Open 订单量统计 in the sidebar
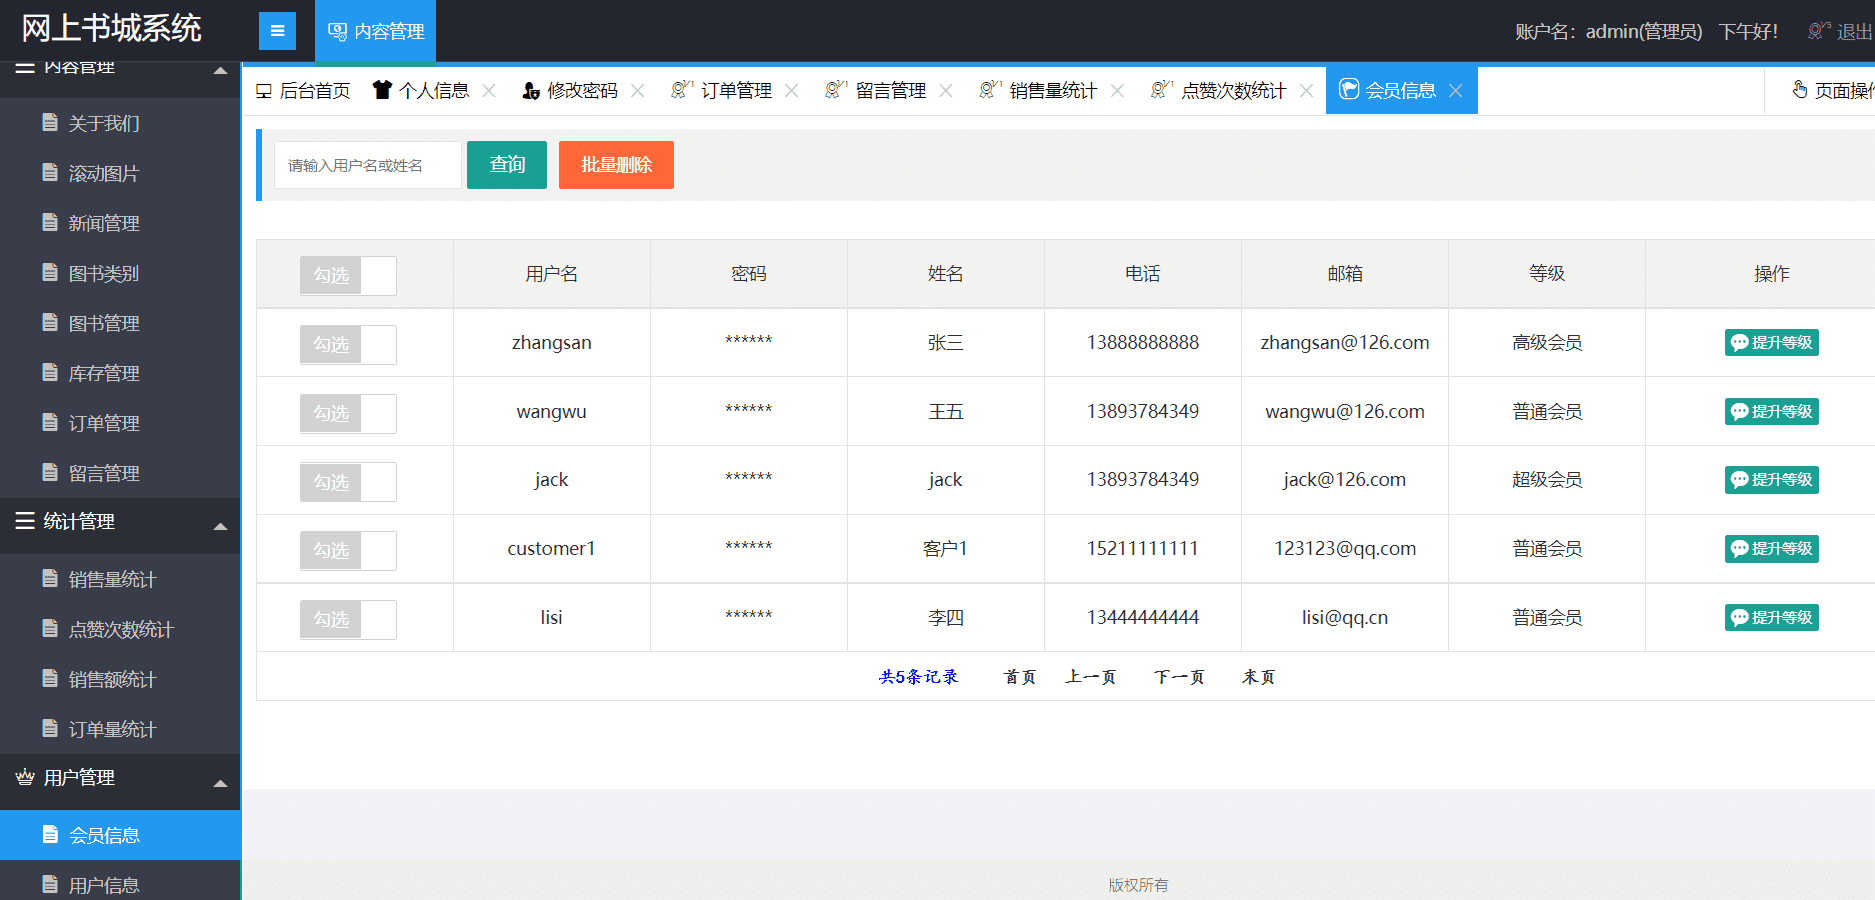The image size is (1875, 900). click(x=120, y=729)
